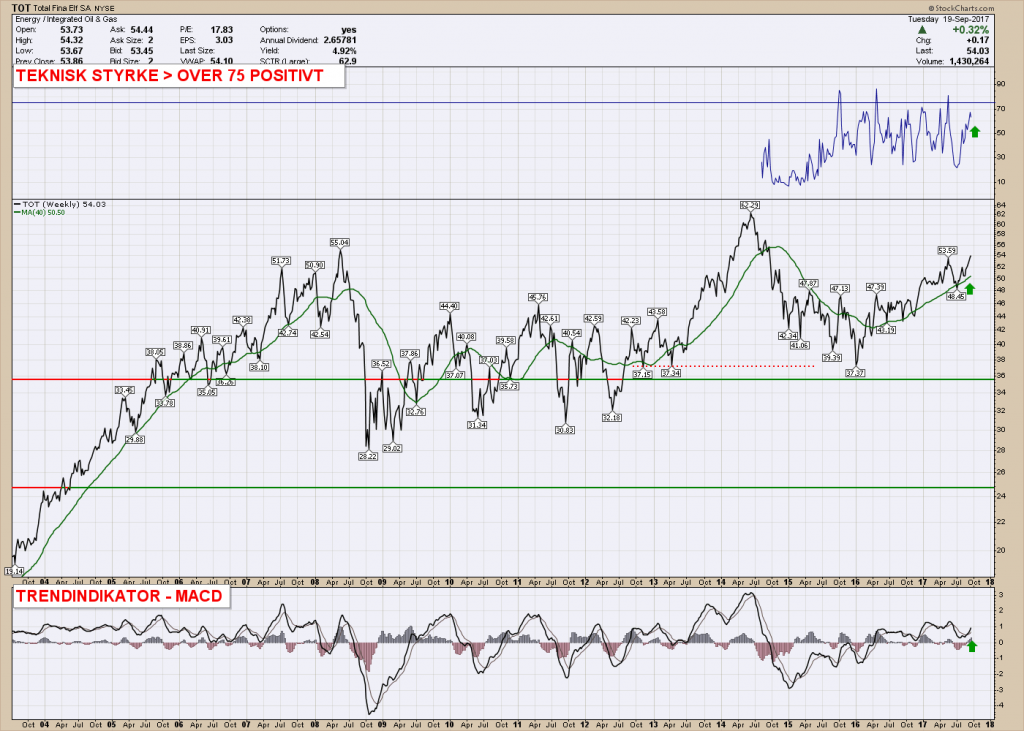Click the Options value yes
1024x731 pixels.
click(349, 29)
